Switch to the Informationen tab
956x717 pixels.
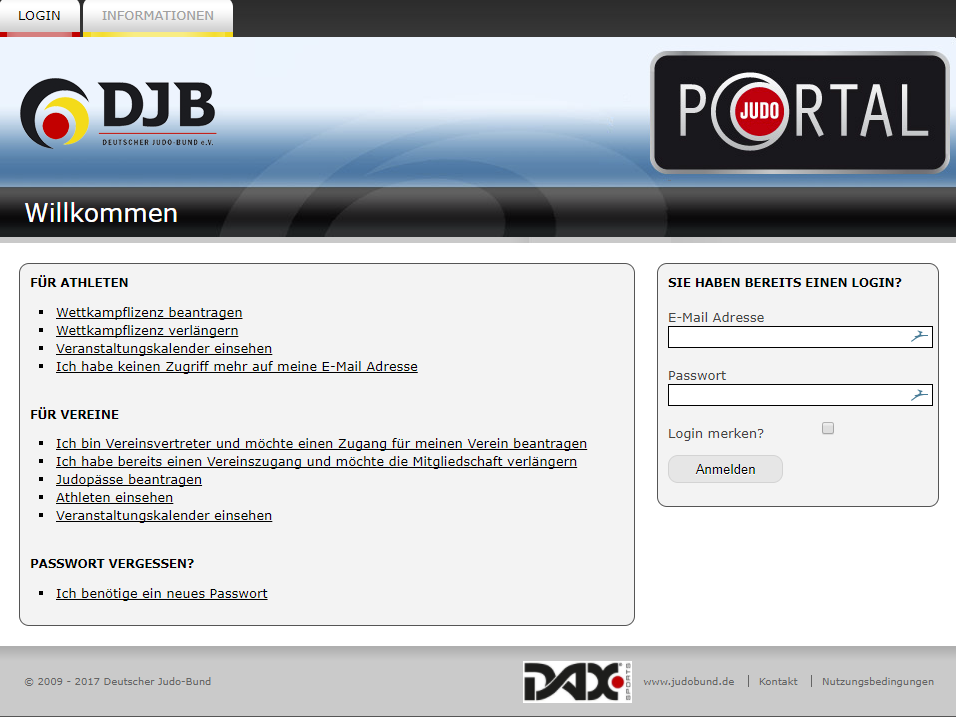tap(158, 16)
